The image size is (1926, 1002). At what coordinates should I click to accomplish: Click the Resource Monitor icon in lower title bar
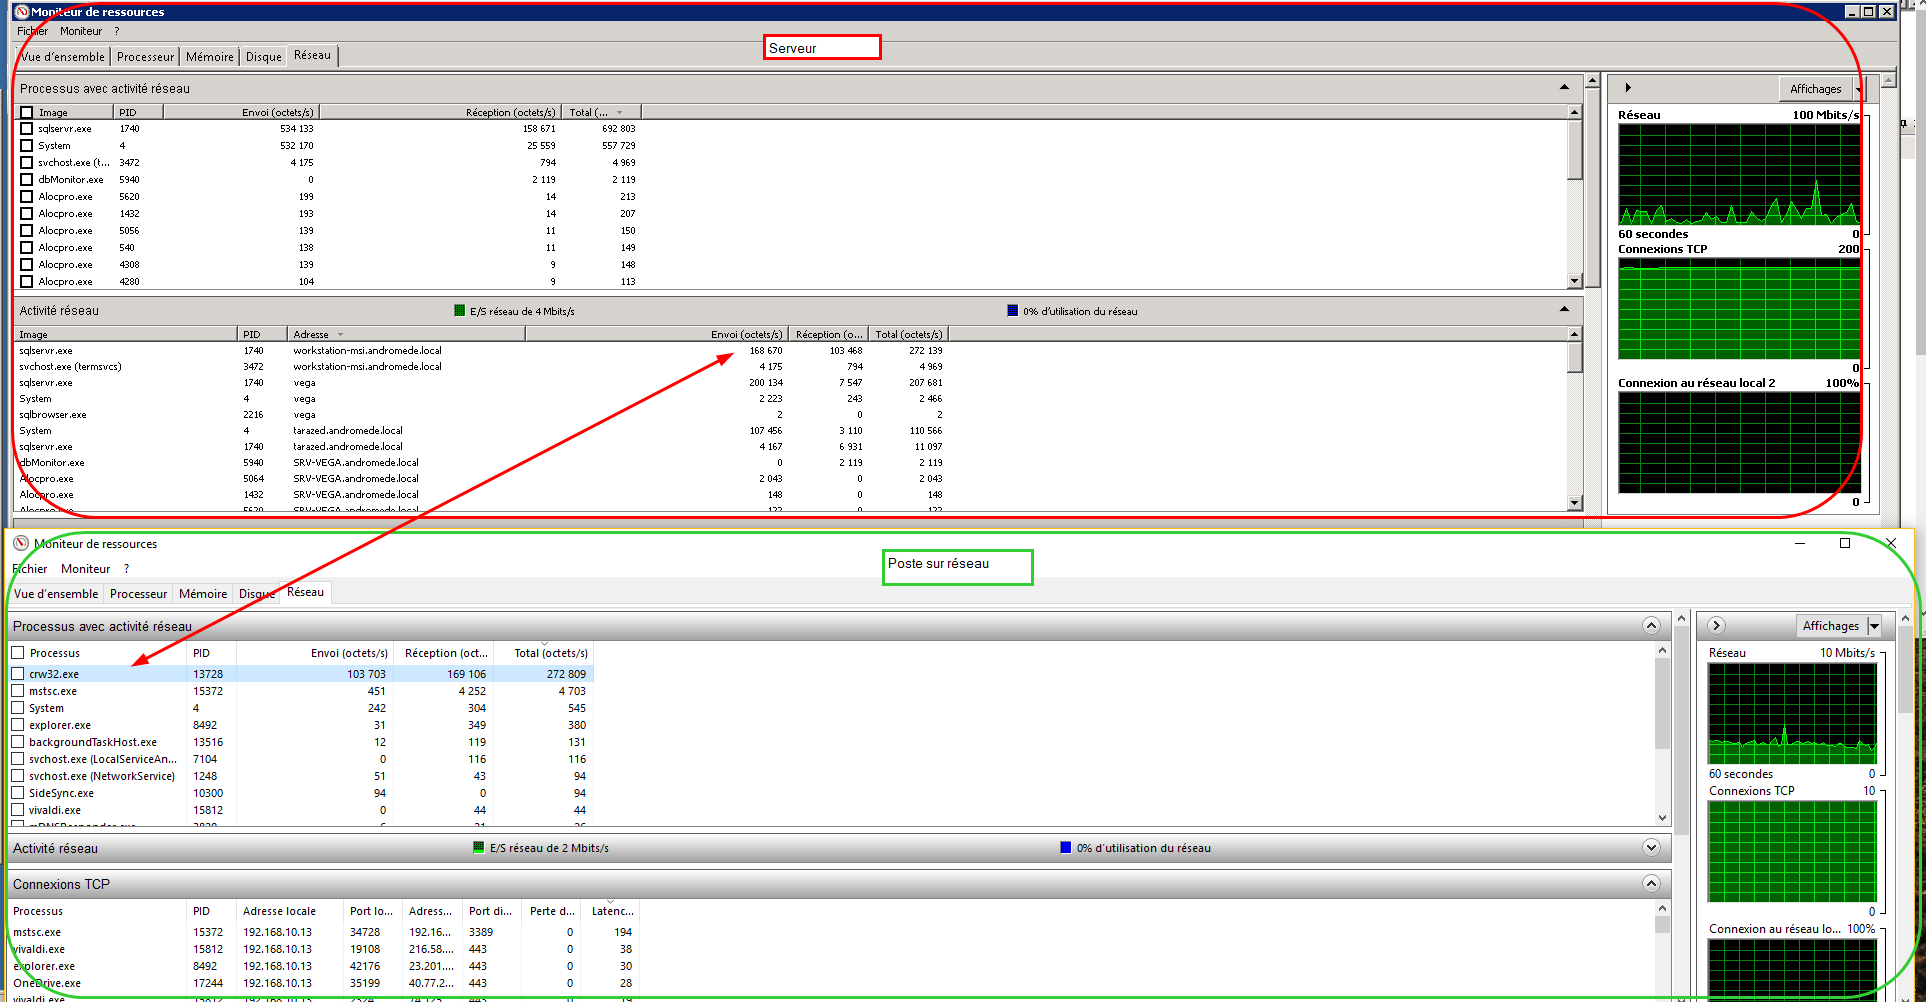[x=21, y=543]
